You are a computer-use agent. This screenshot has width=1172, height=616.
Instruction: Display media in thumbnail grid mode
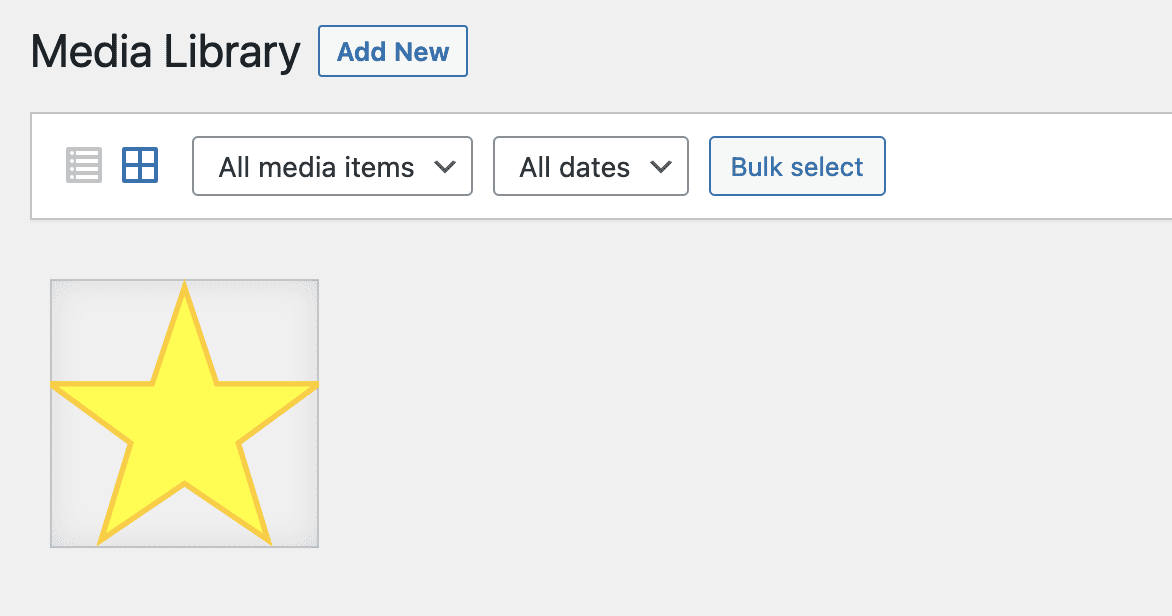coord(140,165)
